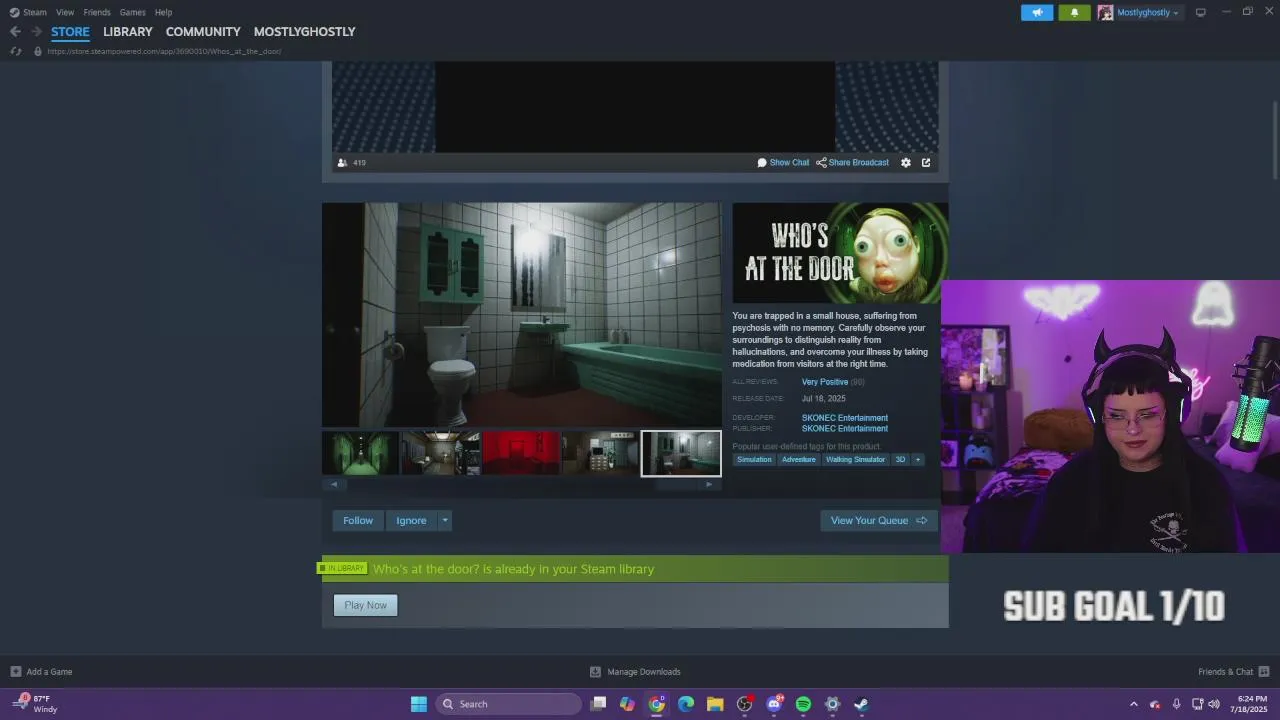Open the Steam announcements megaphone button

[x=1037, y=12]
